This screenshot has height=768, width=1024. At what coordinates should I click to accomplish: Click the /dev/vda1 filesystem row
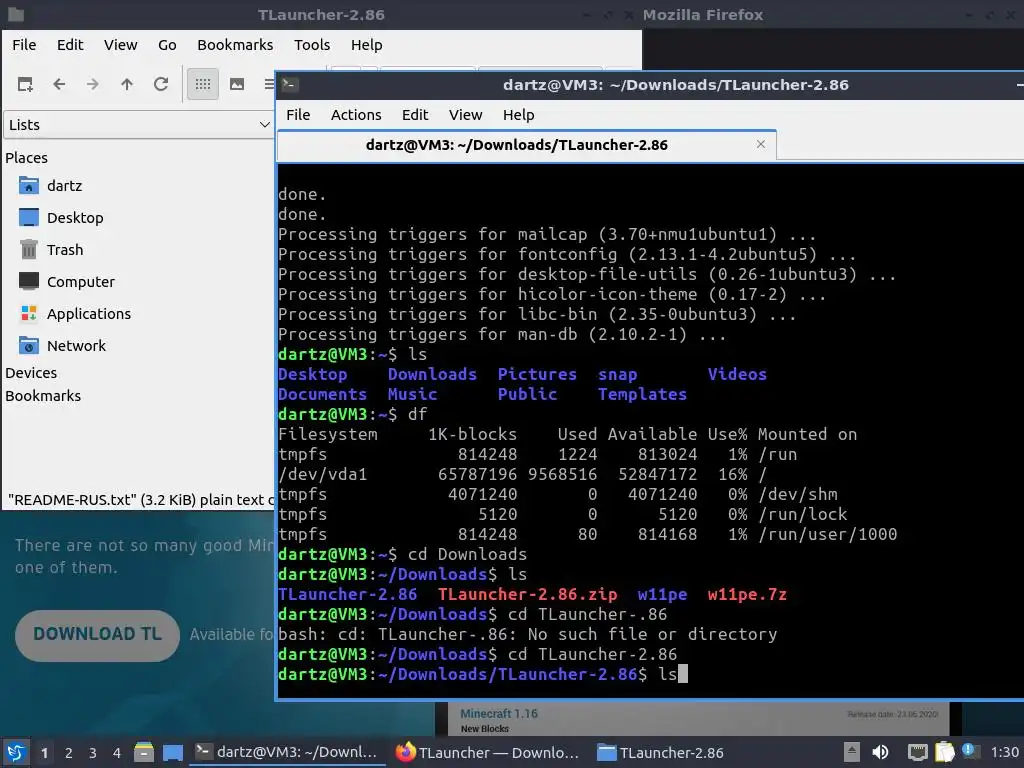click(x=522, y=474)
